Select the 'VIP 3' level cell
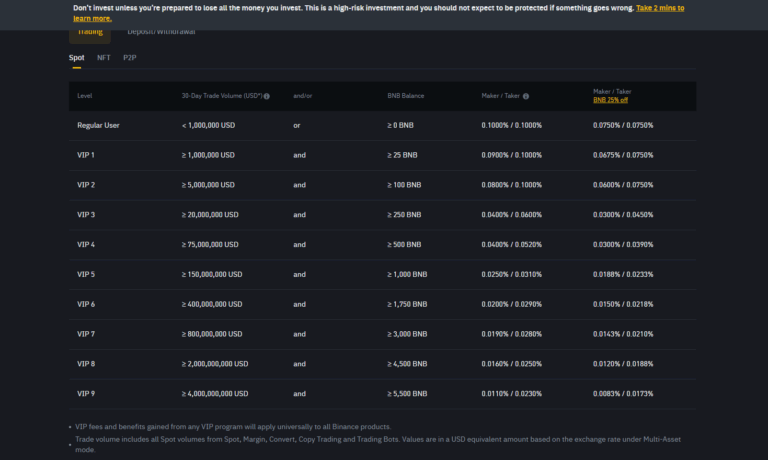The image size is (768, 460). coord(86,215)
